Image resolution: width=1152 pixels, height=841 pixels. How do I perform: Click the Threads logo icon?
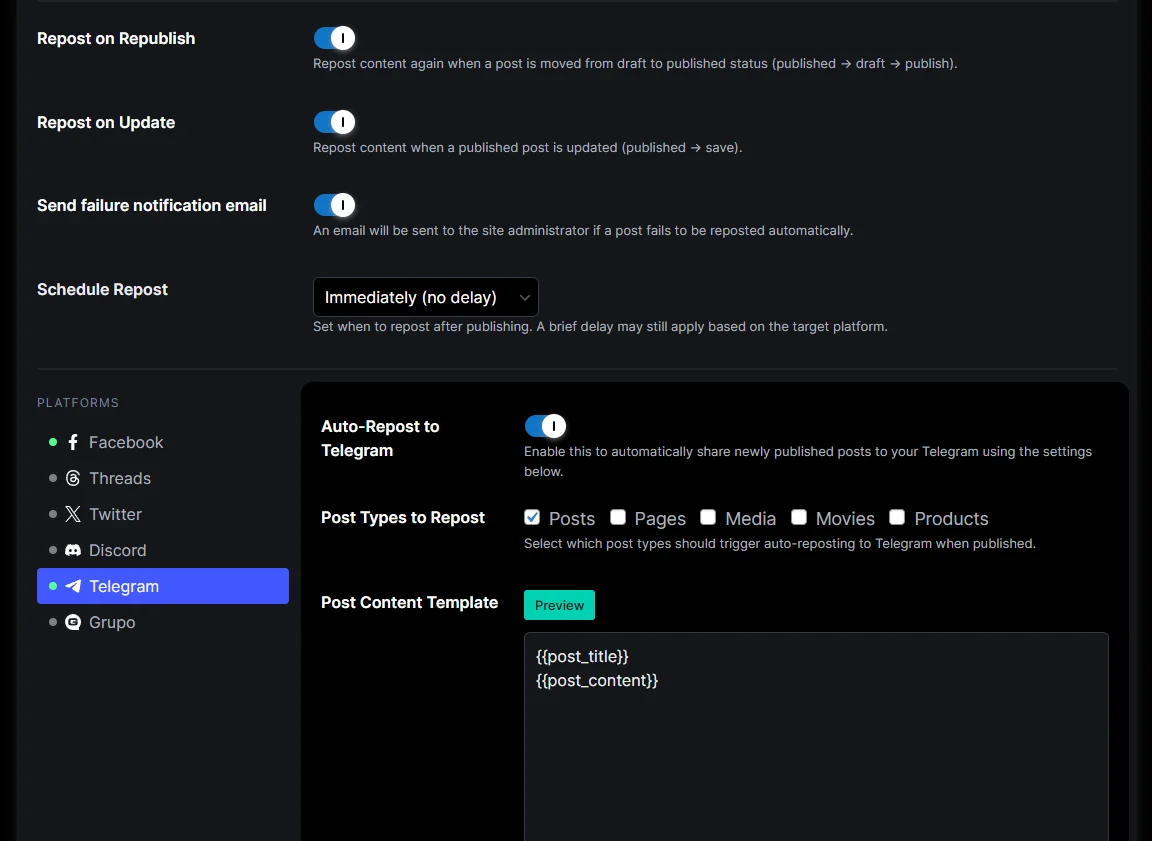tap(73, 478)
